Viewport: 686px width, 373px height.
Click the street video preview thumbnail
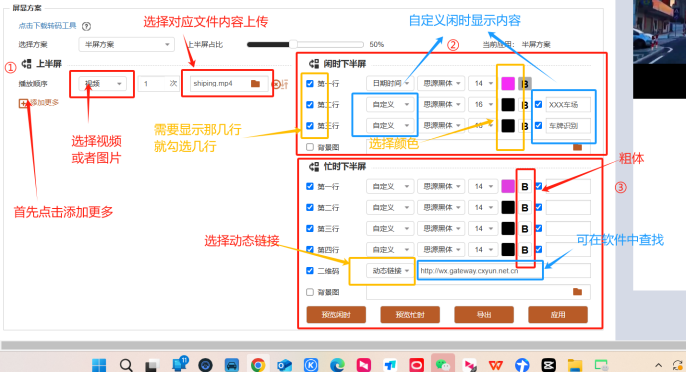click(659, 31)
